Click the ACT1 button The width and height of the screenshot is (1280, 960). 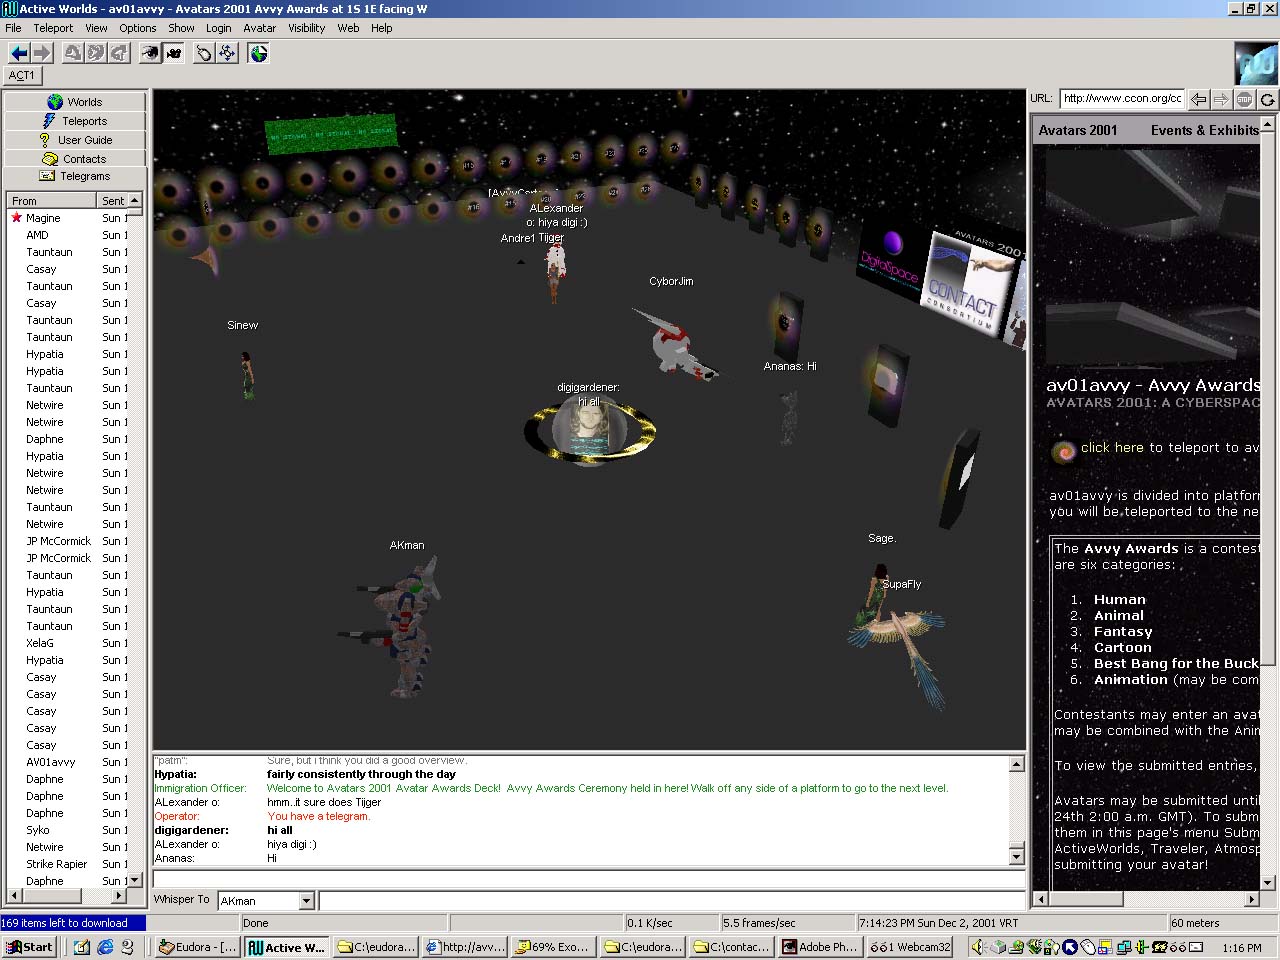[x=22, y=75]
